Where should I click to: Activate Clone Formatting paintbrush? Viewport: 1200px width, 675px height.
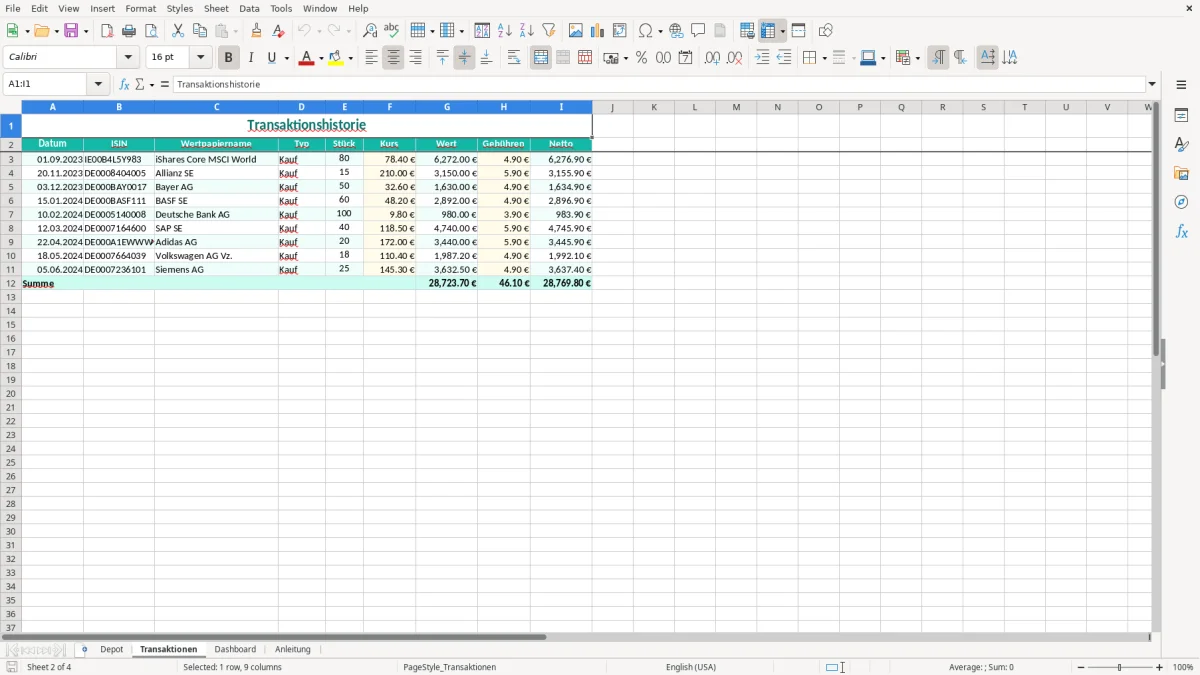click(256, 31)
